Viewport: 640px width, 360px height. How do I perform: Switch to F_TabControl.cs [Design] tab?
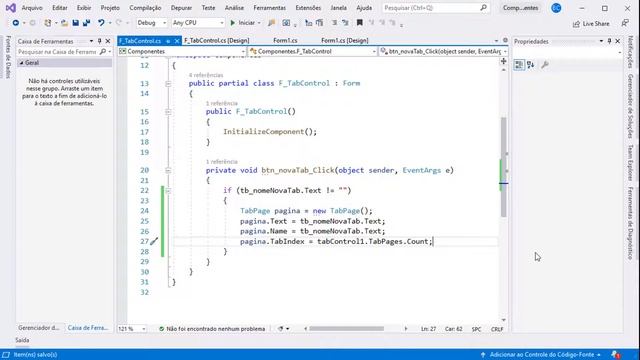(x=217, y=40)
